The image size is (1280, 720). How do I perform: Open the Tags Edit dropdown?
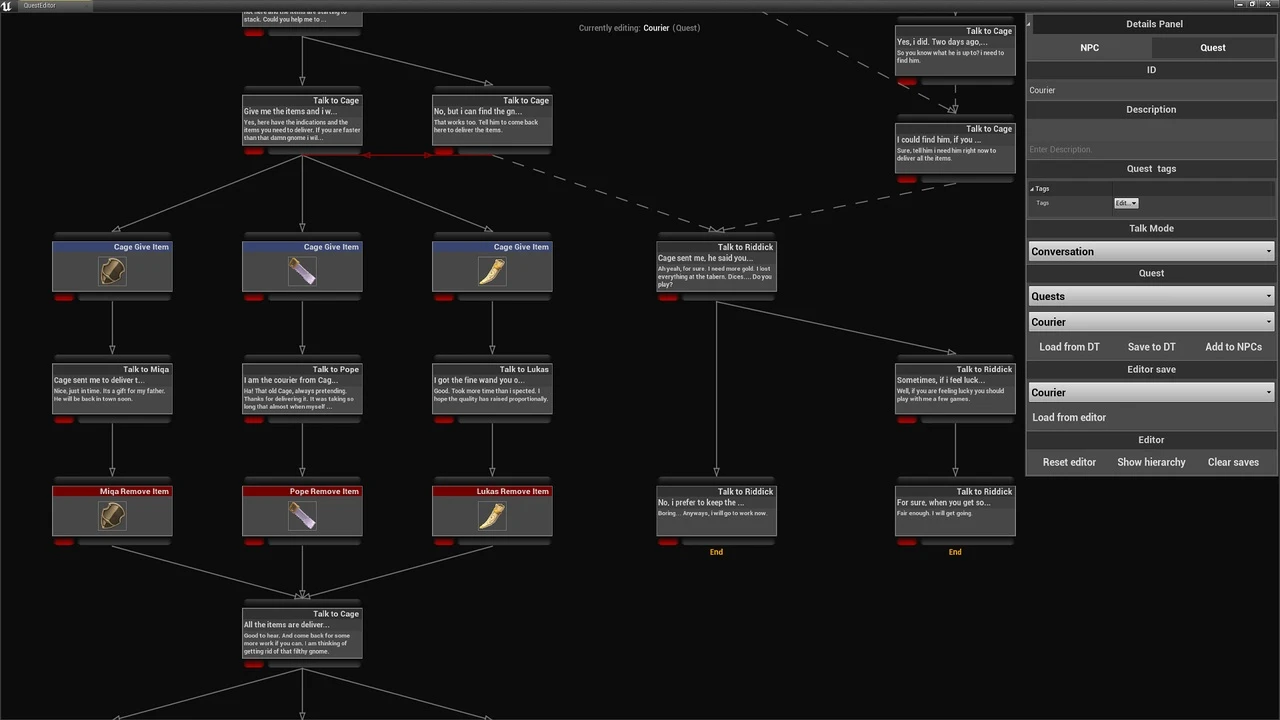[x=1126, y=203]
